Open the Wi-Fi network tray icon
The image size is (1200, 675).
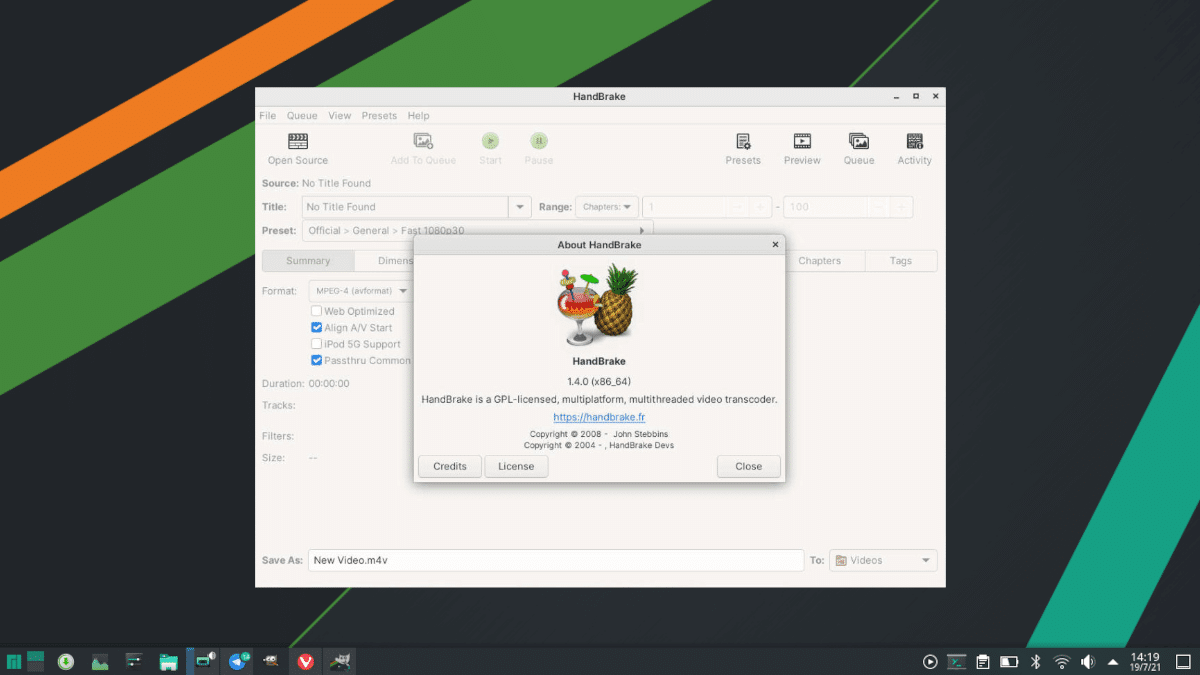click(1062, 661)
